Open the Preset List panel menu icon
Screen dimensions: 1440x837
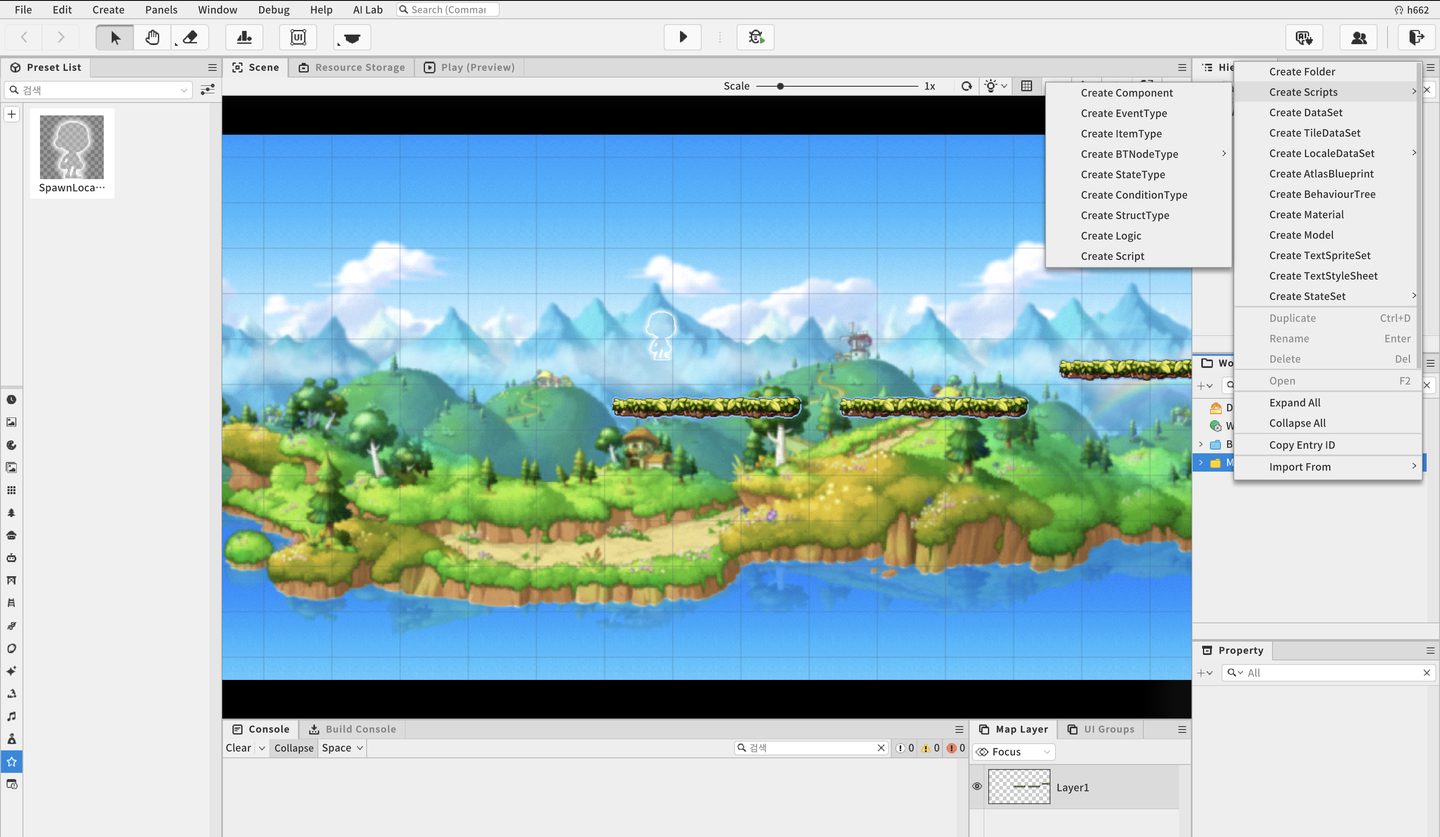[212, 67]
